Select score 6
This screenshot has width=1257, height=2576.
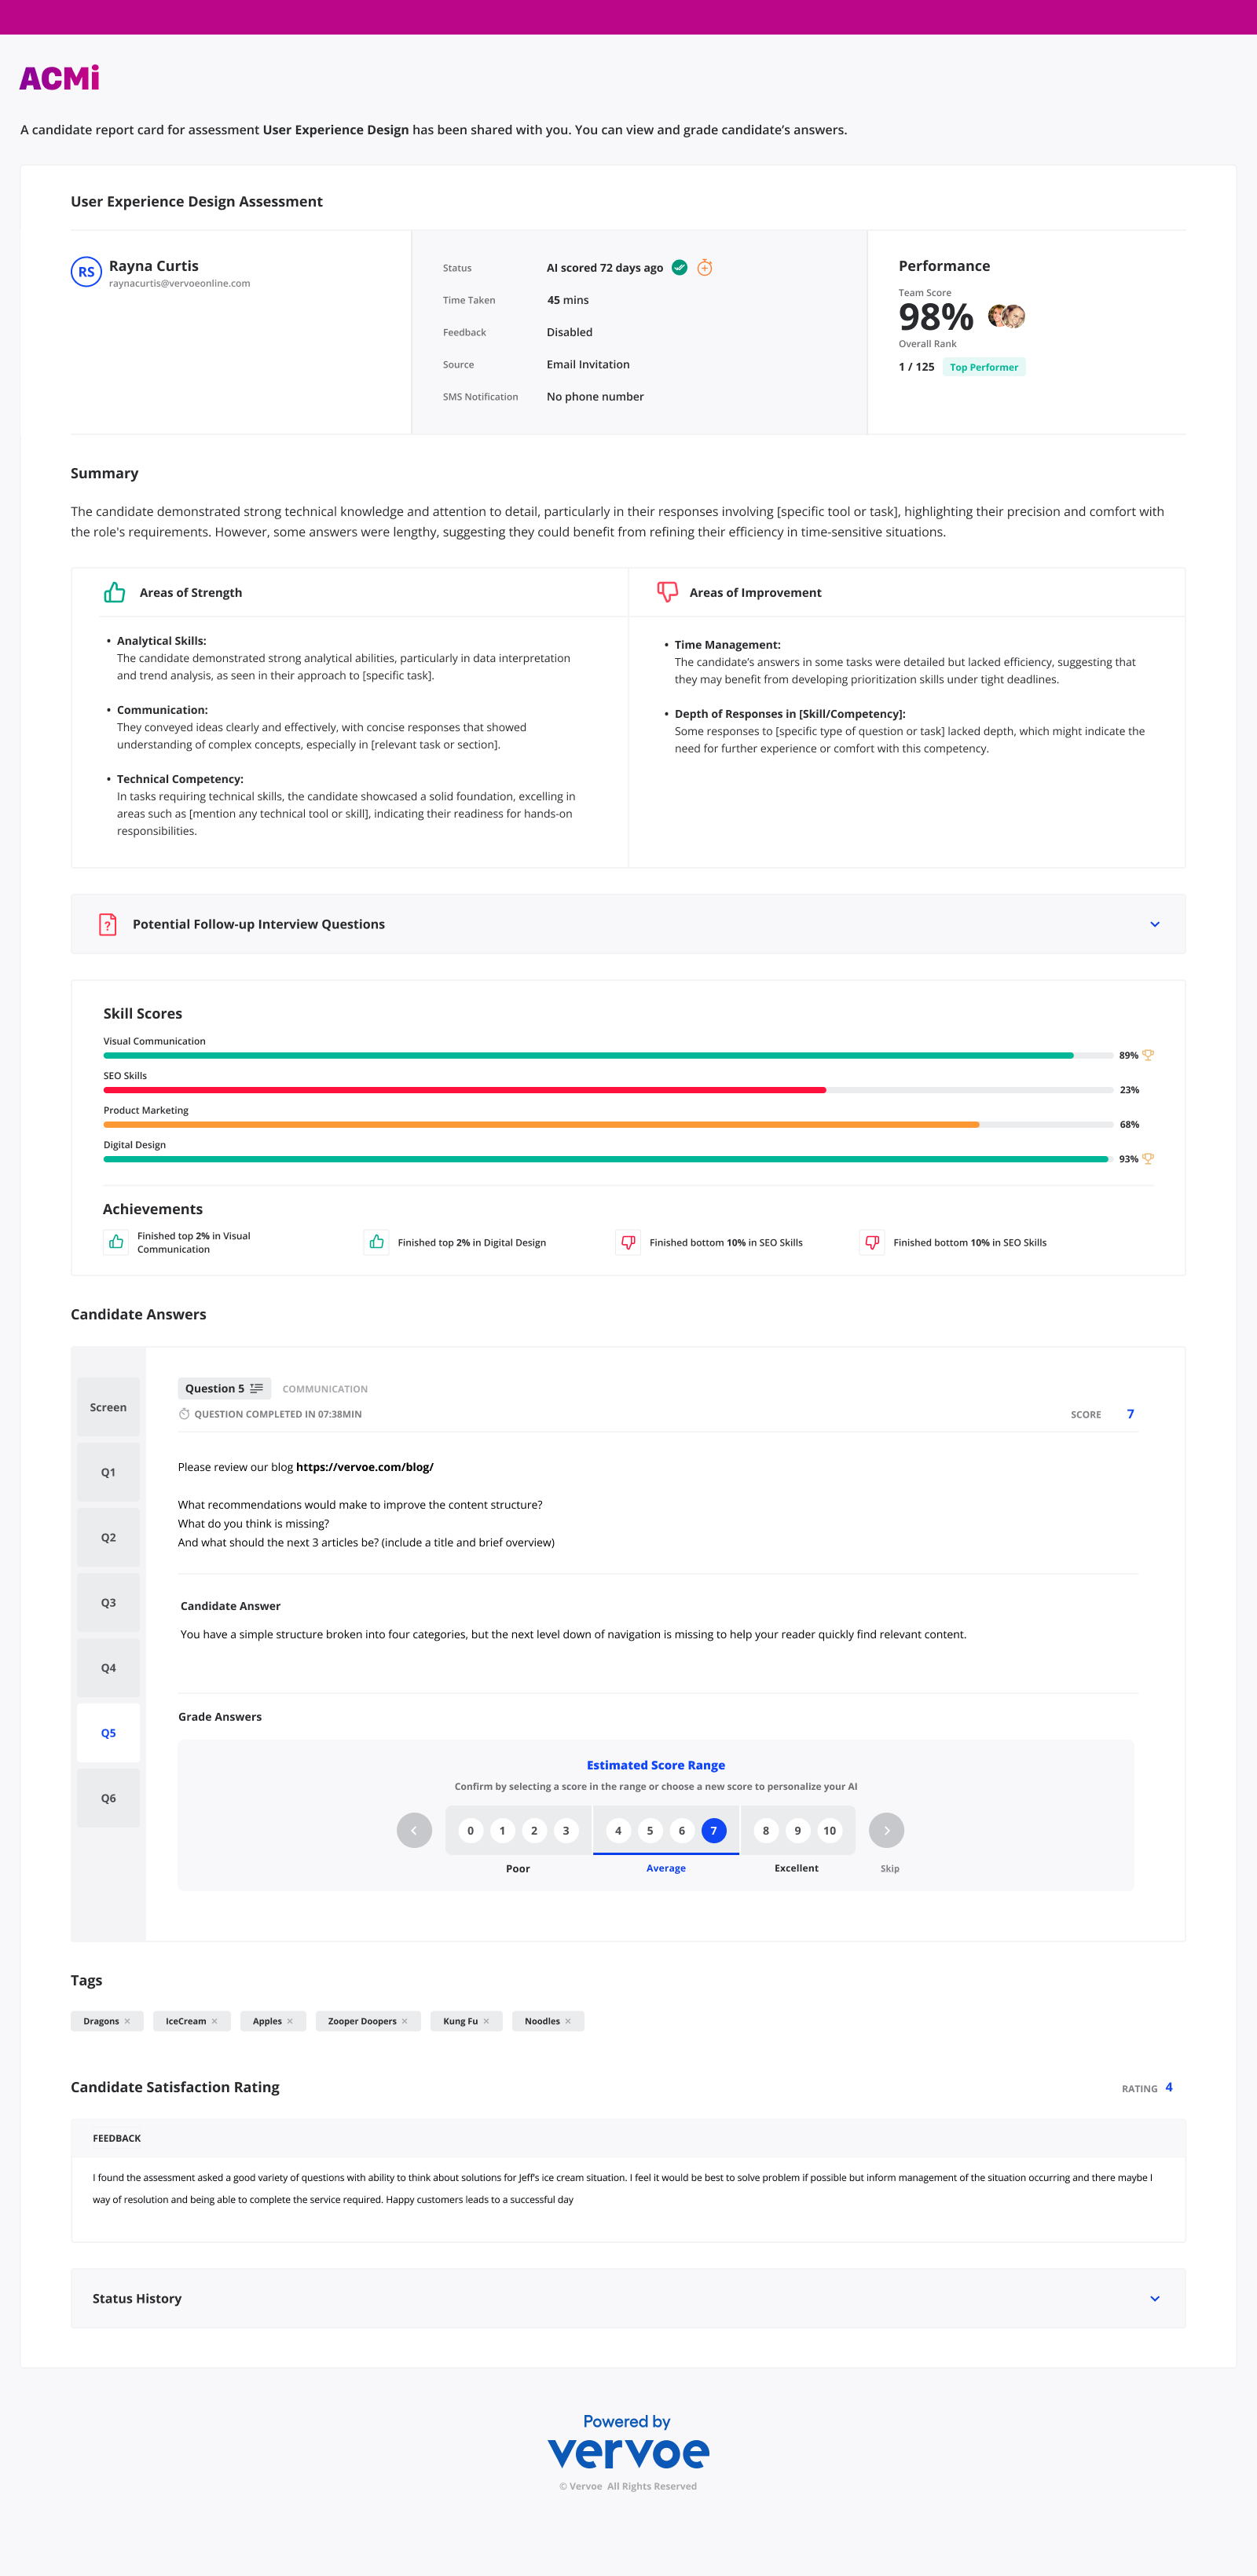pyautogui.click(x=682, y=1830)
